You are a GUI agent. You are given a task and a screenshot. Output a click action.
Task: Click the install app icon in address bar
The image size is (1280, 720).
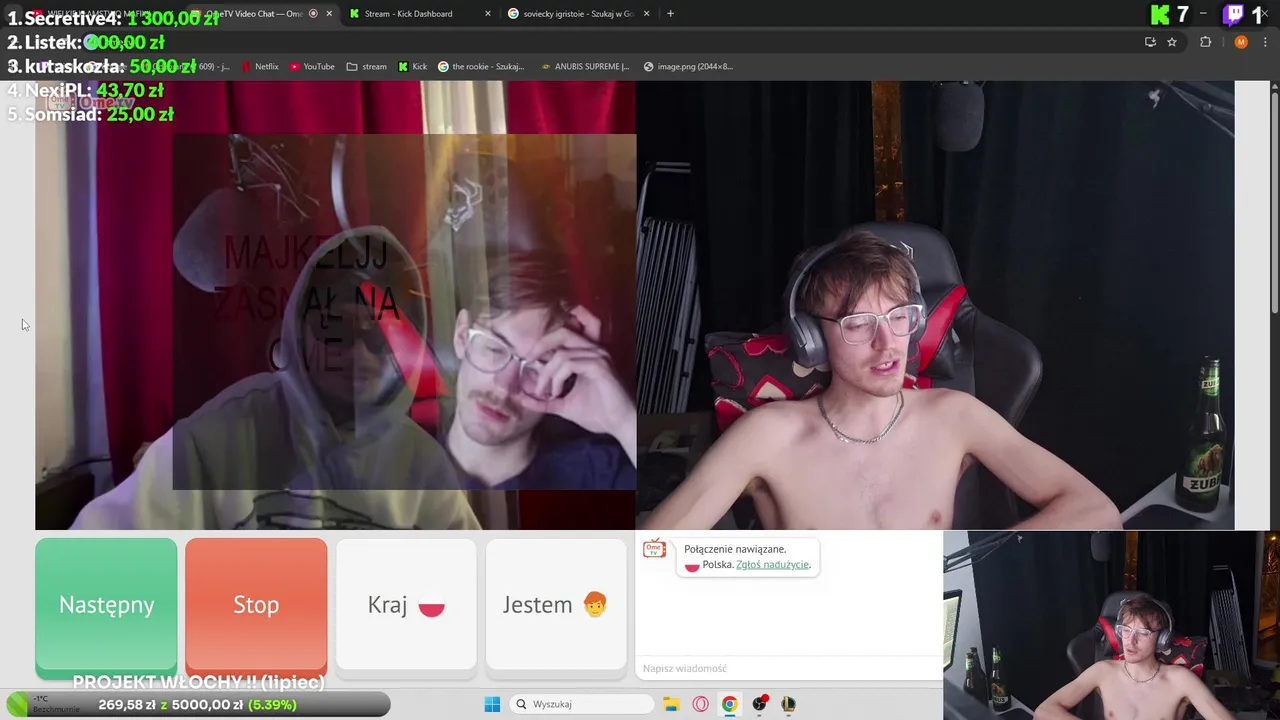(1150, 42)
